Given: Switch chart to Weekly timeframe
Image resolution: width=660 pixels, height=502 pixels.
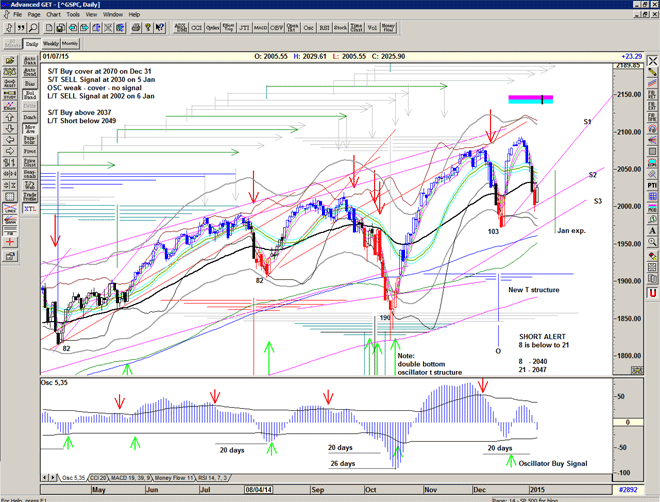Looking at the screenshot, I should (x=50, y=44).
